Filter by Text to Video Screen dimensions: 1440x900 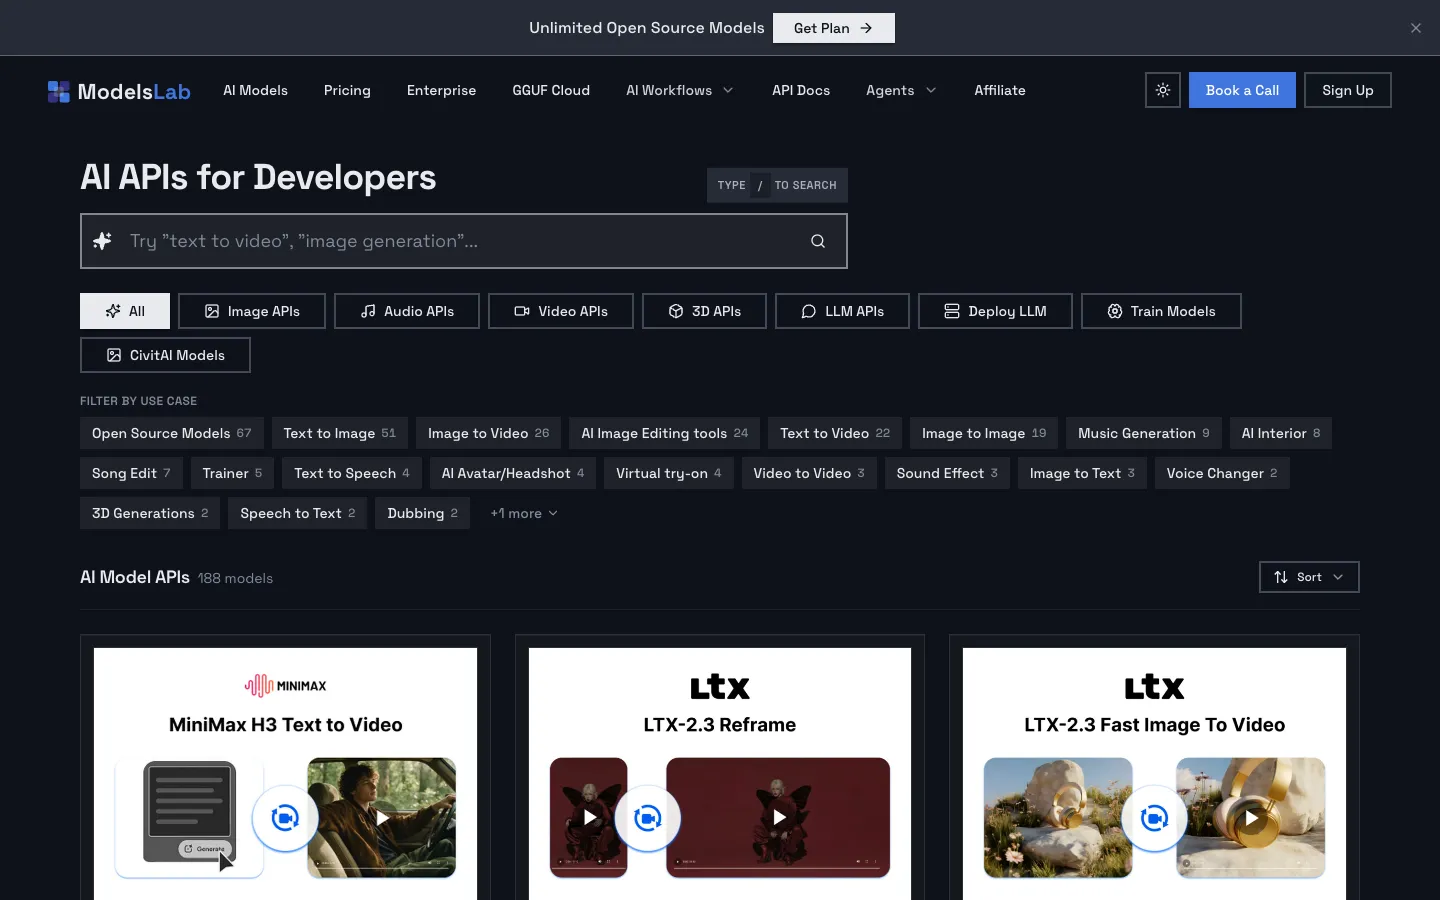coord(835,433)
